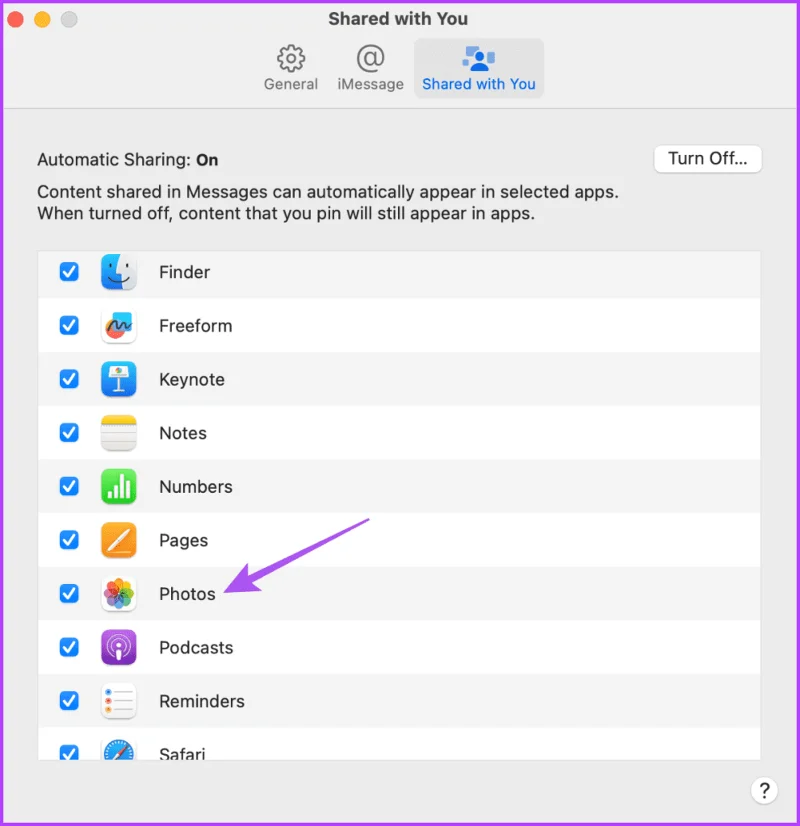Select the Shared with You tab
The image size is (800, 826).
pyautogui.click(x=479, y=68)
